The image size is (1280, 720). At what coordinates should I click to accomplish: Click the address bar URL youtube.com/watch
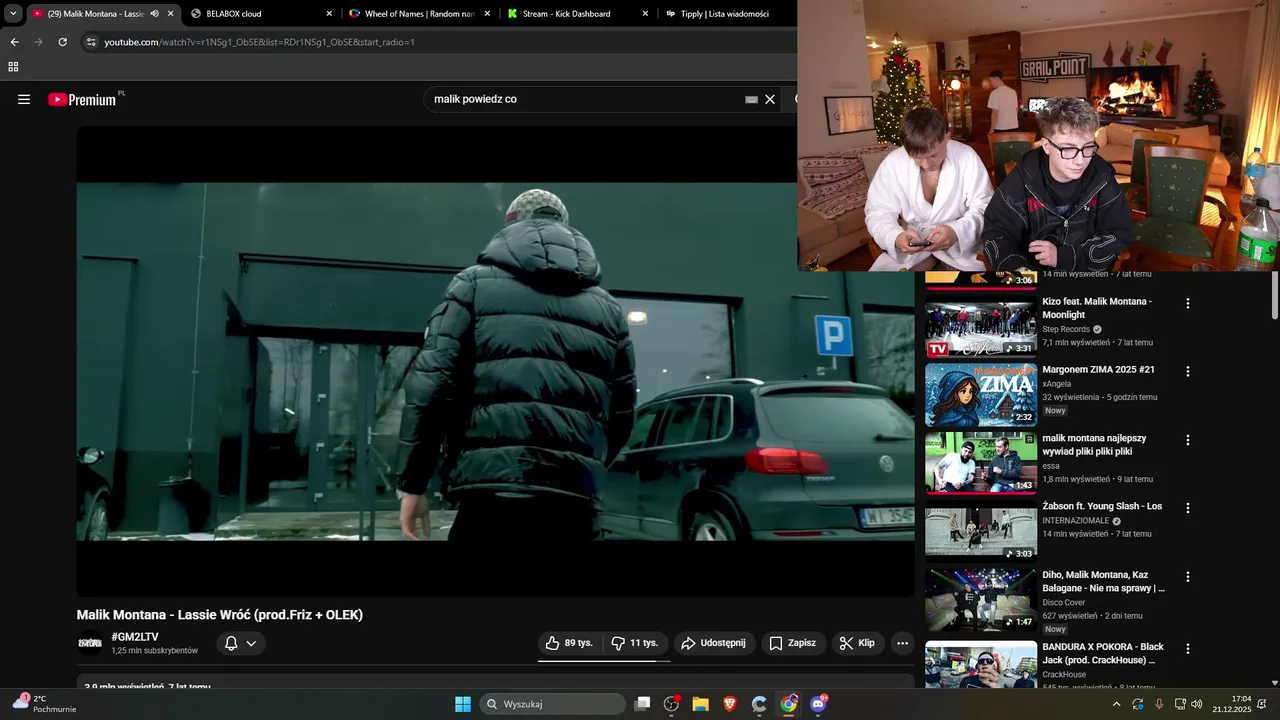[x=259, y=42]
